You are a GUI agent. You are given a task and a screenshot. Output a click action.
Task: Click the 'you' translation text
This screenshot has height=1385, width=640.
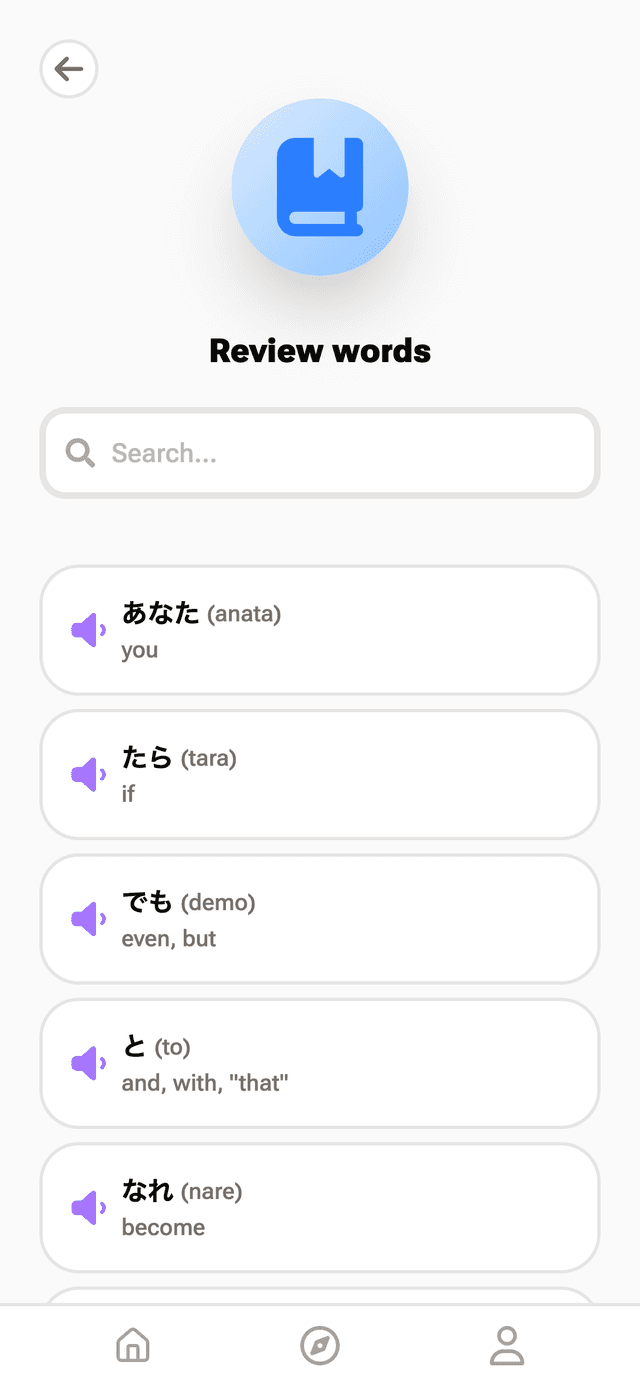(x=140, y=650)
